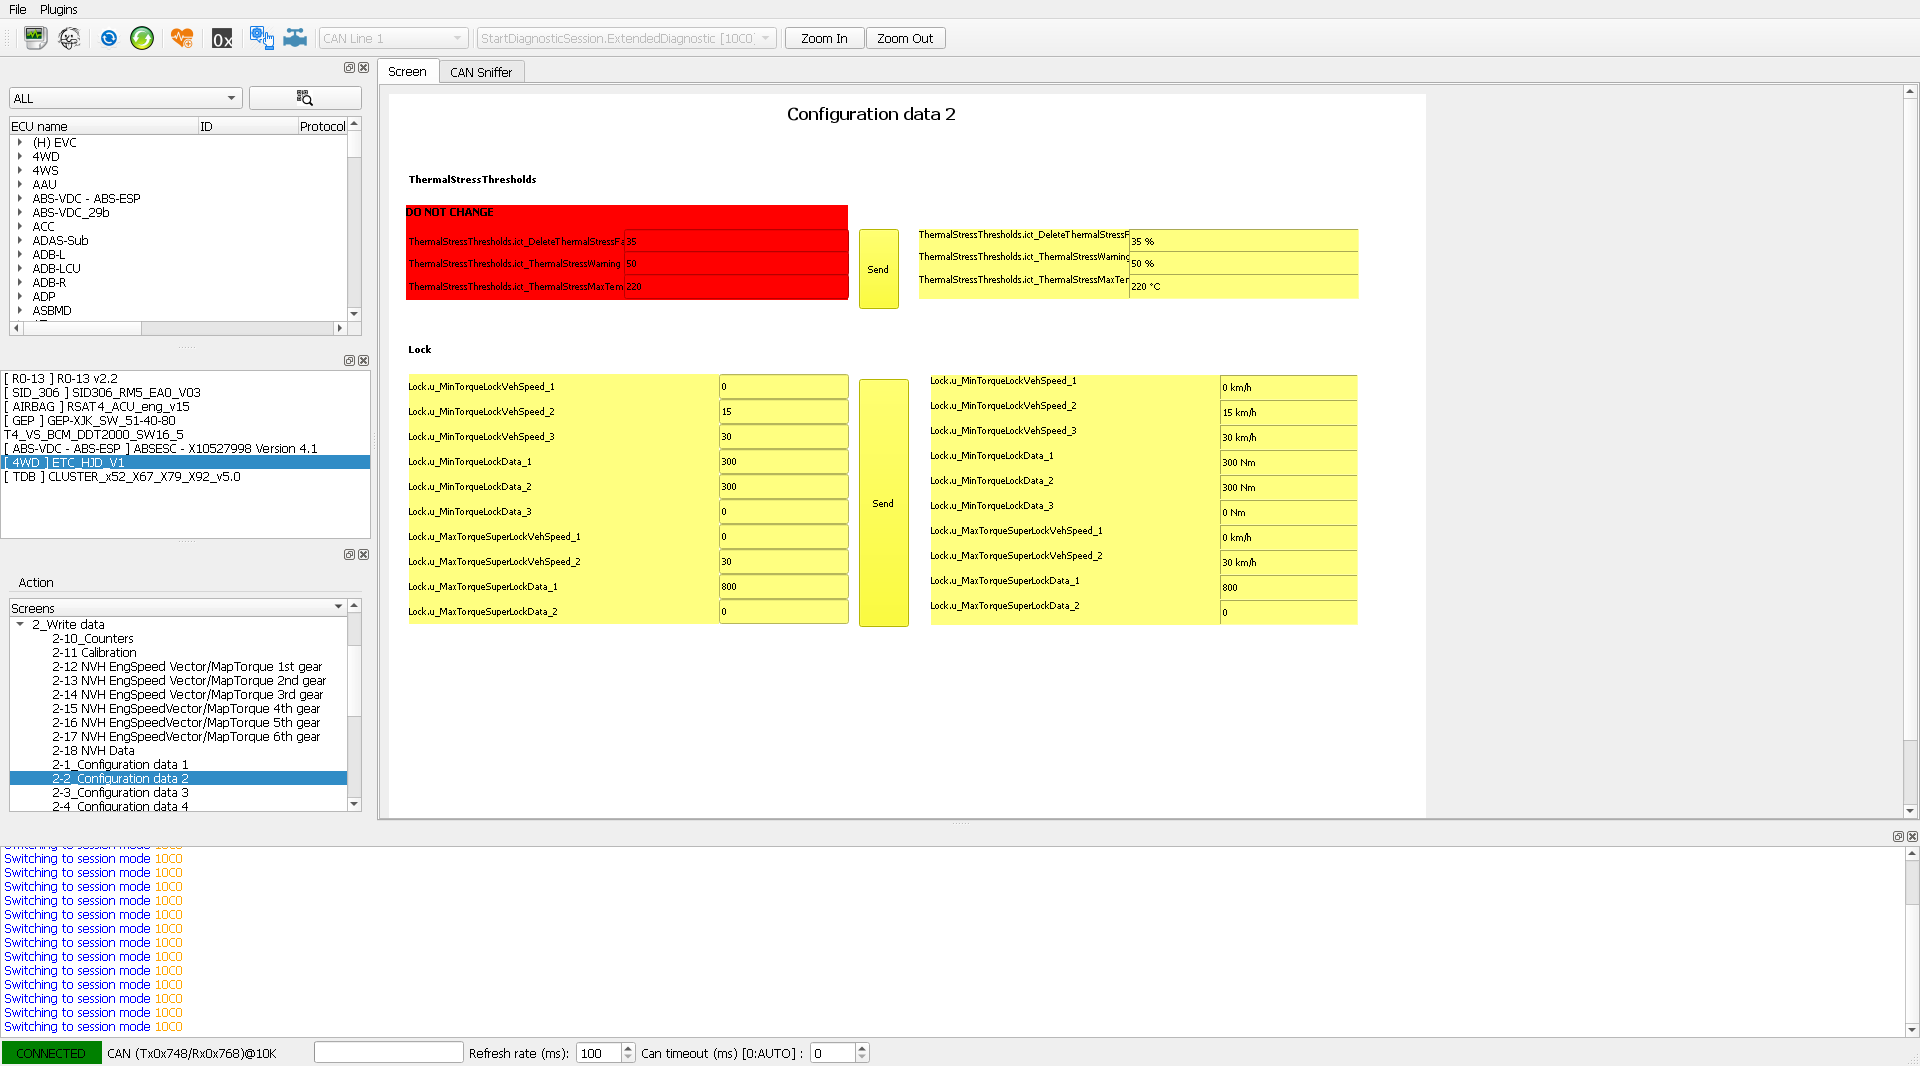
Task: Select 2-3_Configuration data 3 screen
Action: (120, 792)
